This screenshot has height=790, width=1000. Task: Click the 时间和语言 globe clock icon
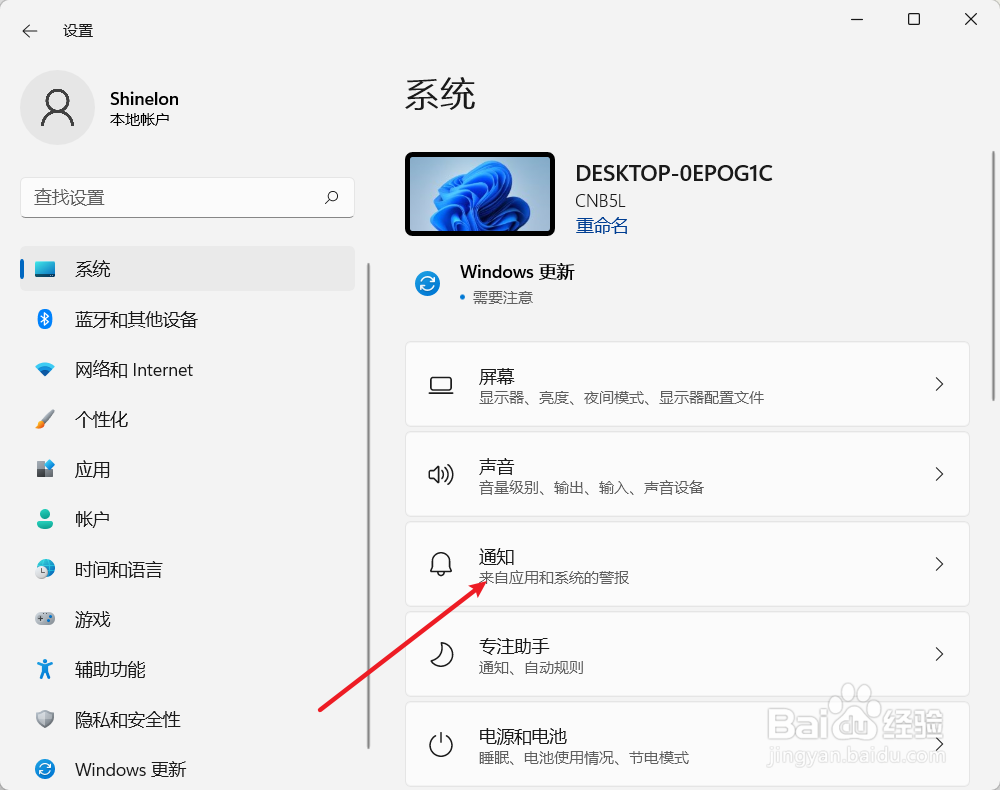(x=45, y=569)
